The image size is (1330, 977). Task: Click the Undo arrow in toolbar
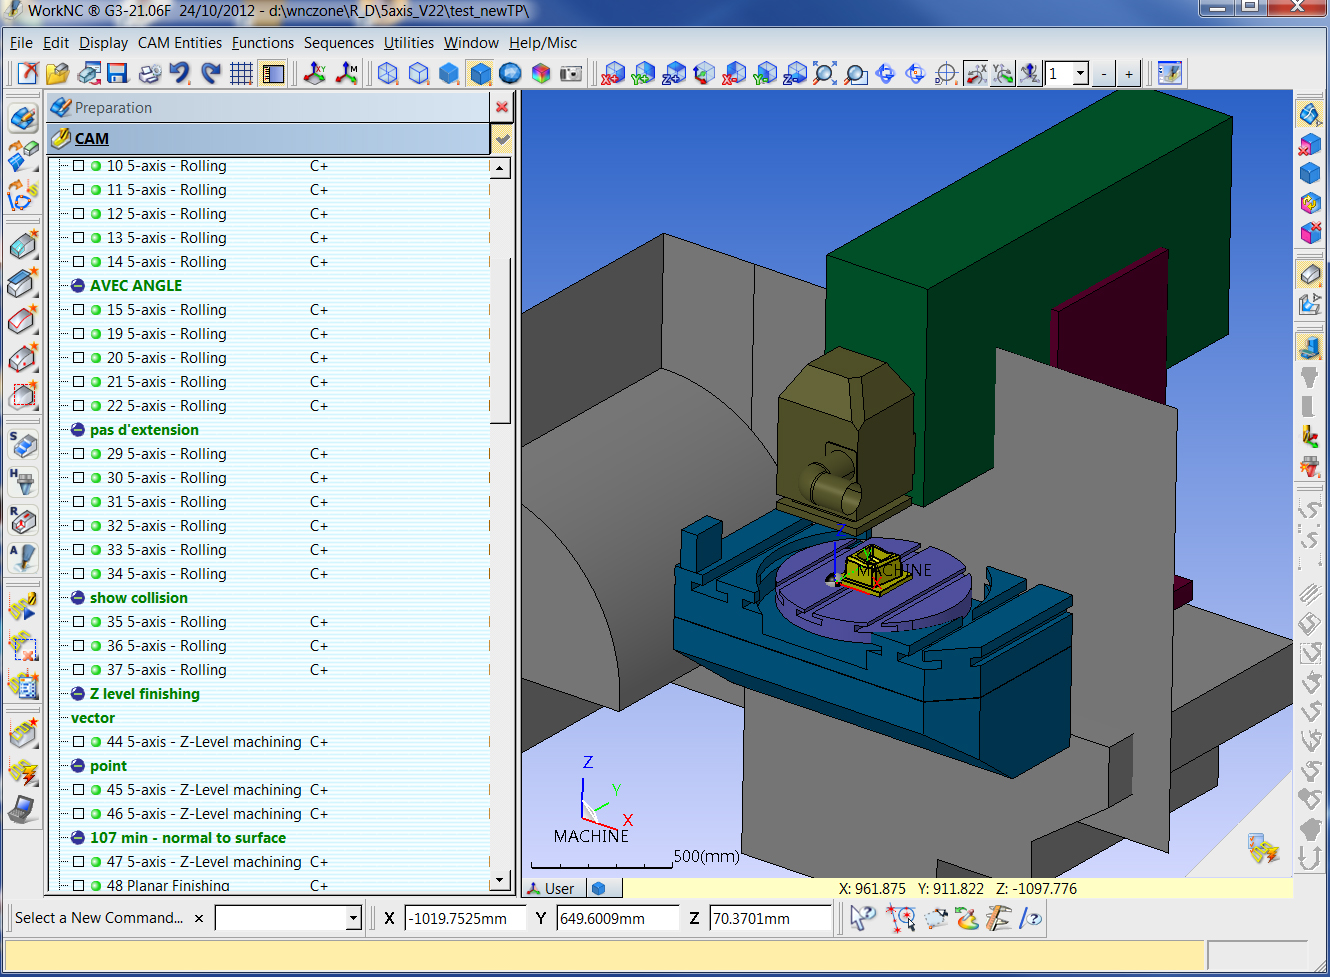[179, 73]
